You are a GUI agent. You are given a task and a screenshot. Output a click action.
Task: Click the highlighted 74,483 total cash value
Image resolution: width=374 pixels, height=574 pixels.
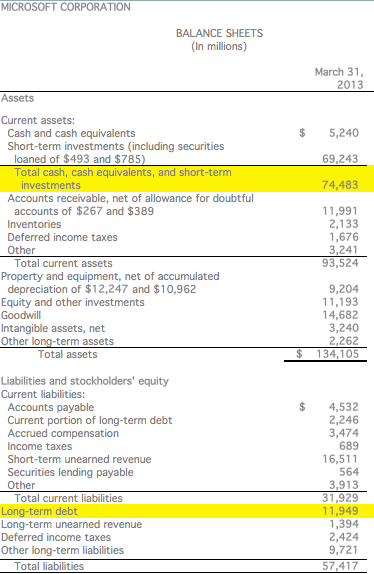click(x=340, y=185)
